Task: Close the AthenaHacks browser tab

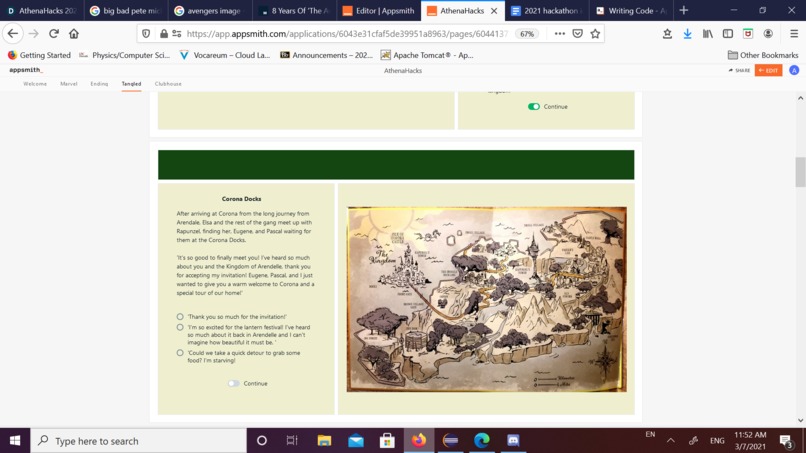Action: click(x=494, y=11)
